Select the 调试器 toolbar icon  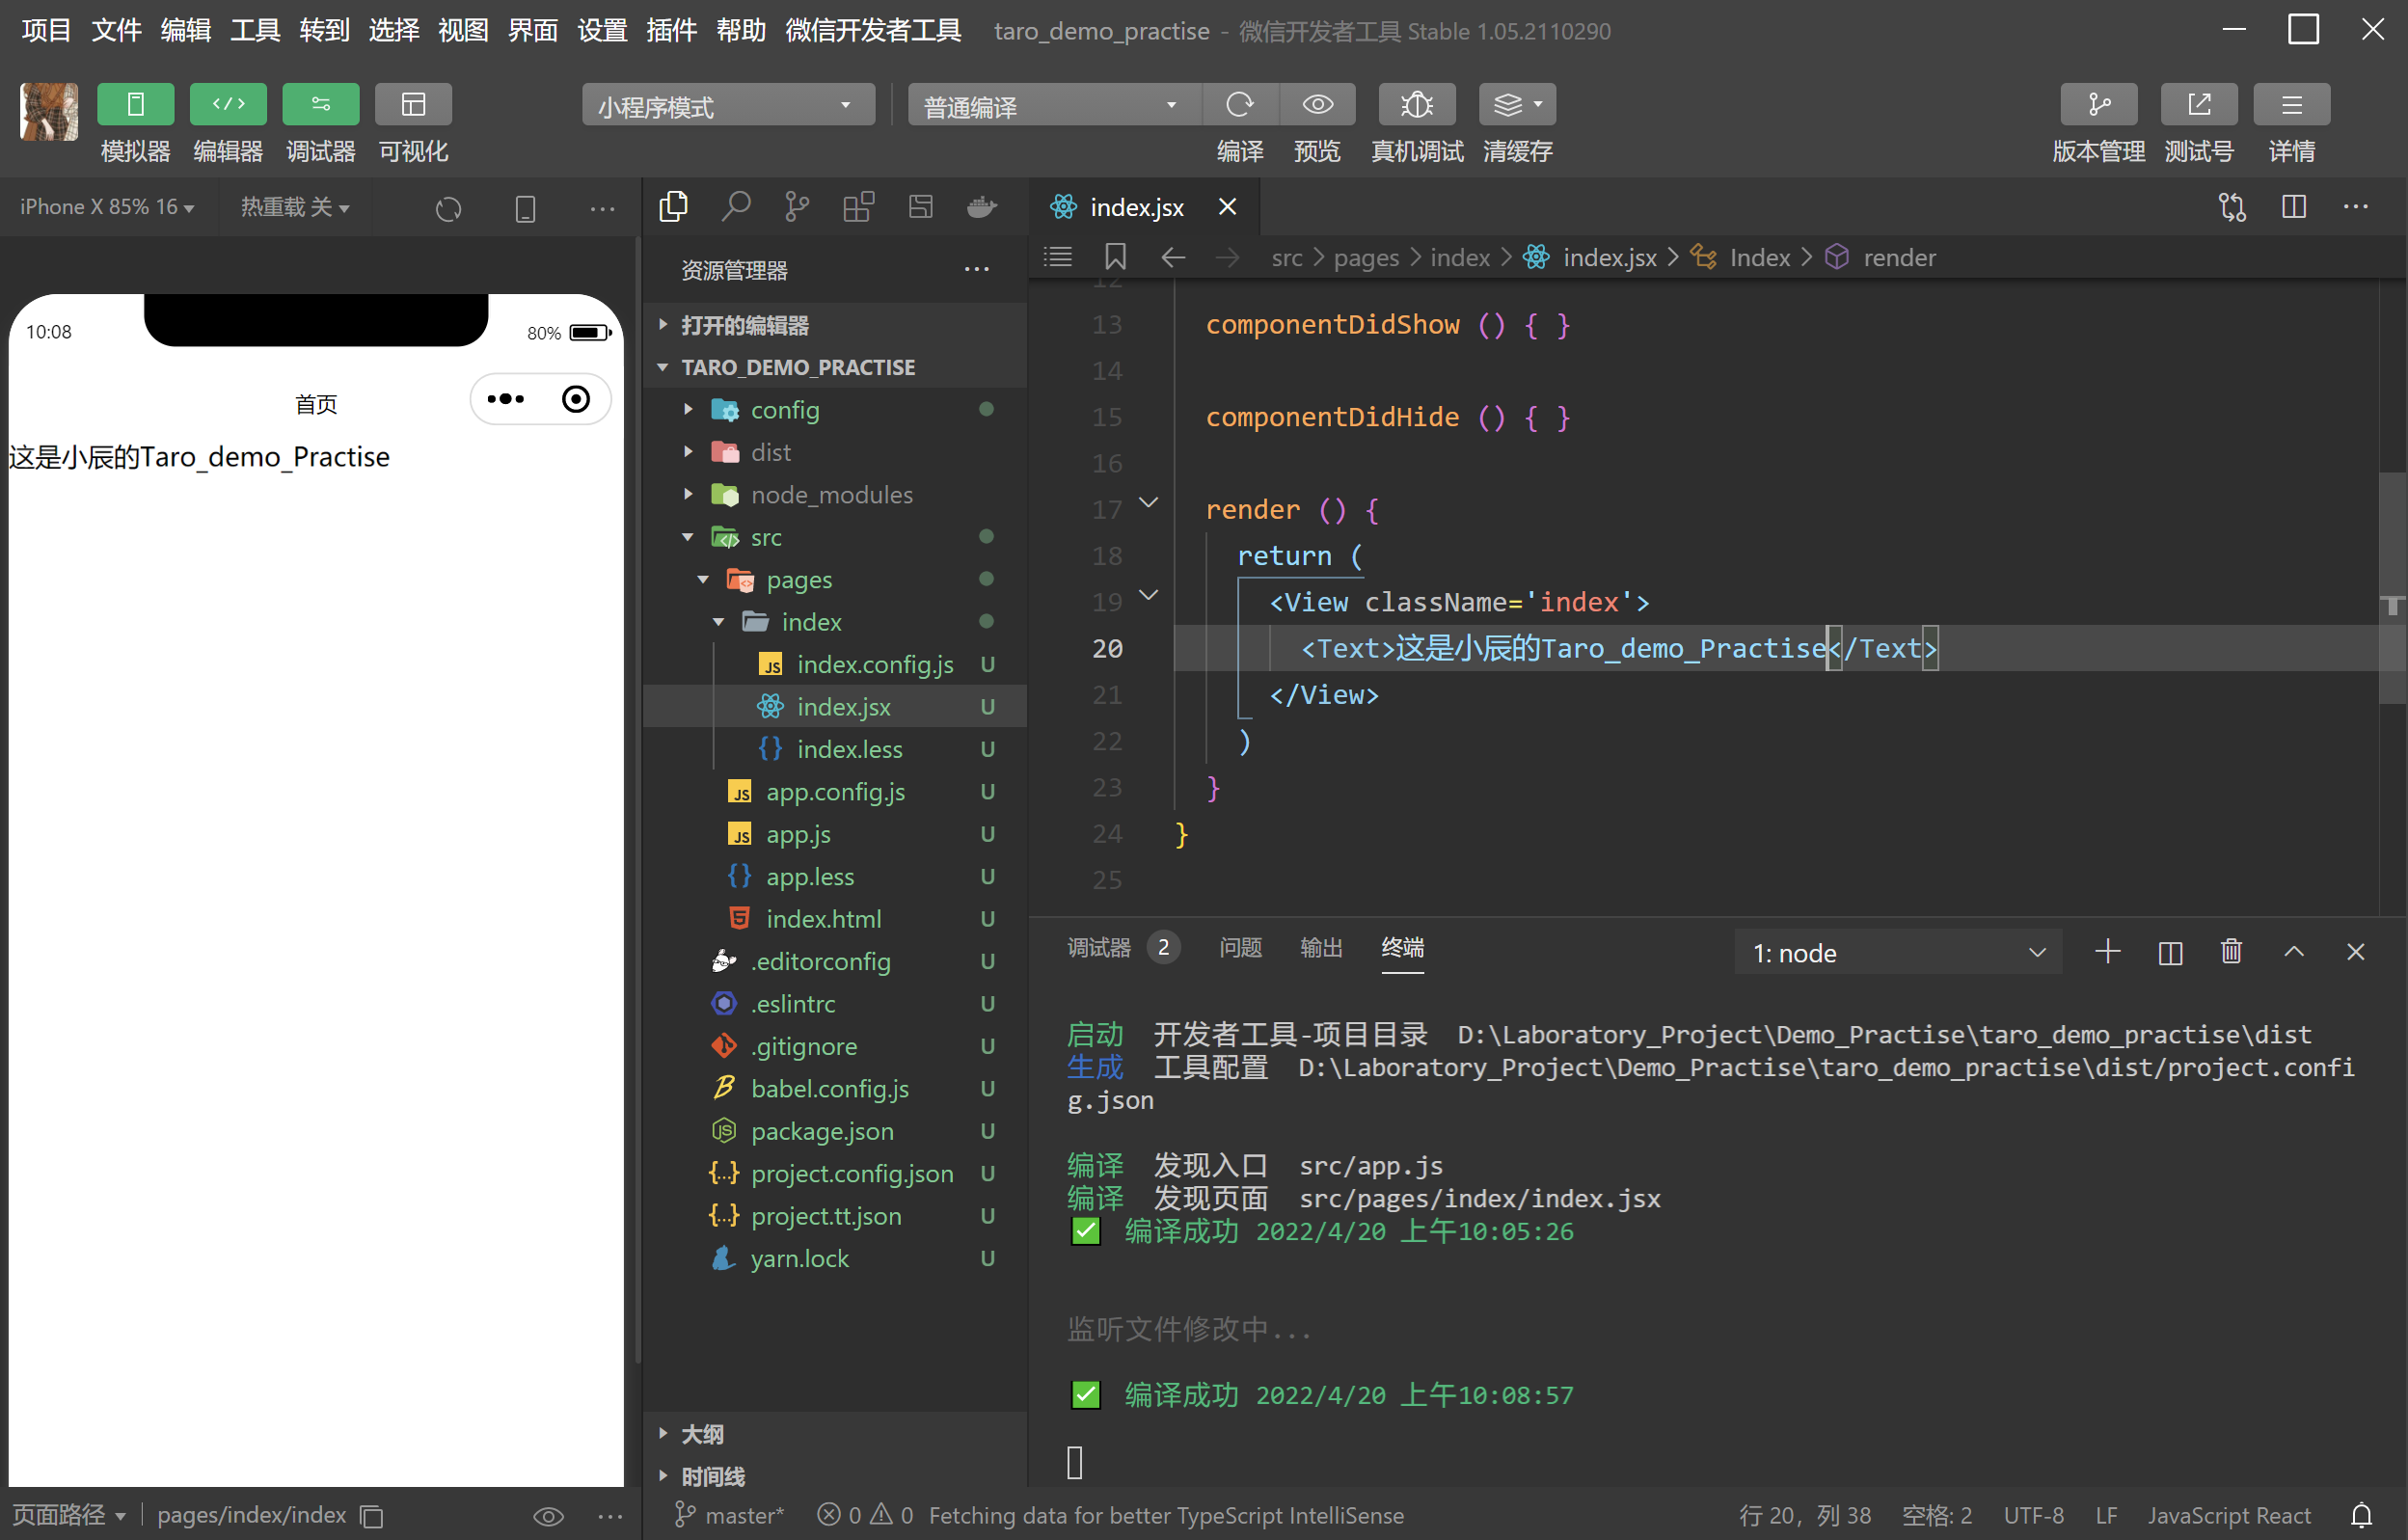click(x=320, y=104)
